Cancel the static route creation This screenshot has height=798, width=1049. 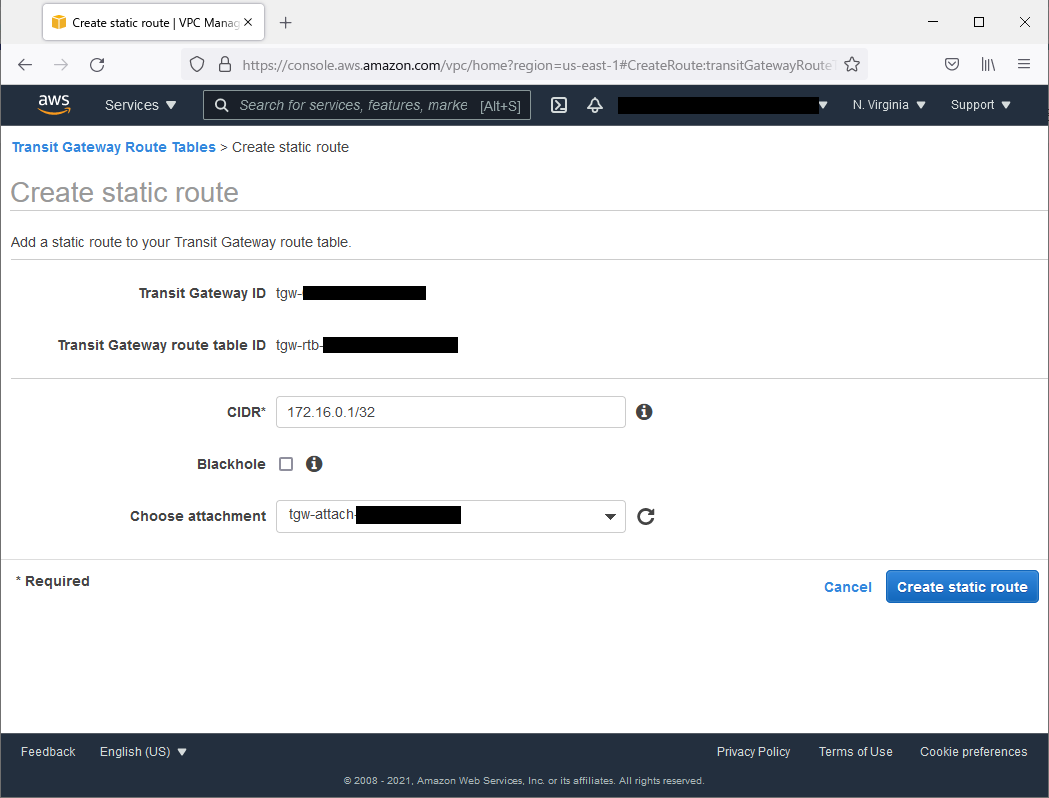(847, 587)
